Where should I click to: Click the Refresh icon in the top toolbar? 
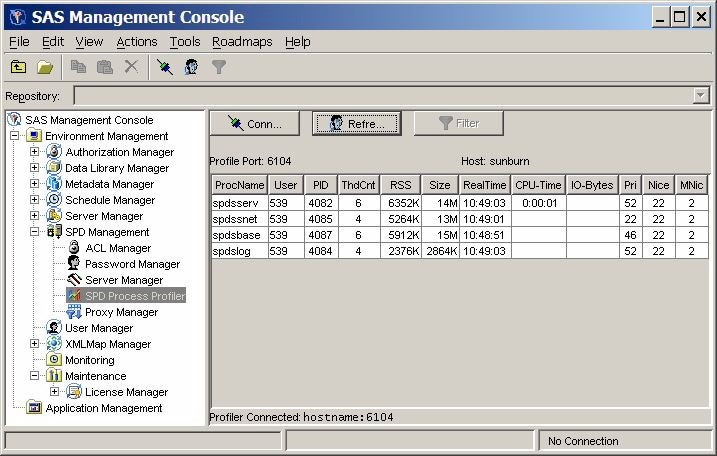[x=190, y=67]
